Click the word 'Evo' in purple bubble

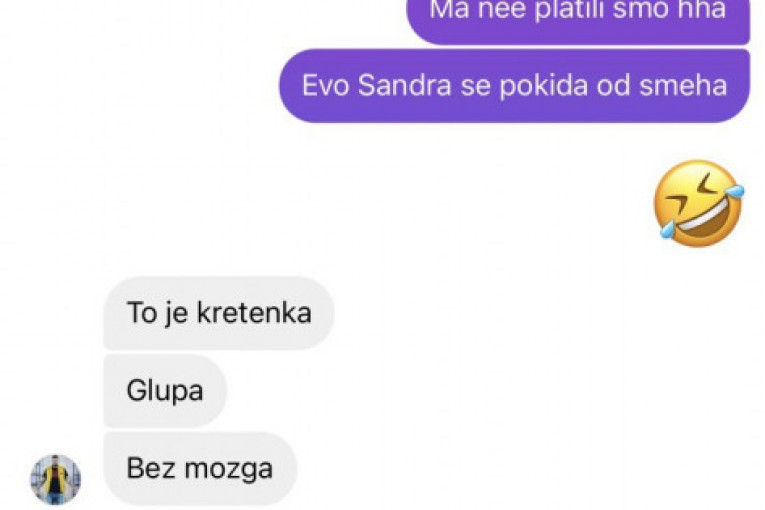tap(325, 85)
